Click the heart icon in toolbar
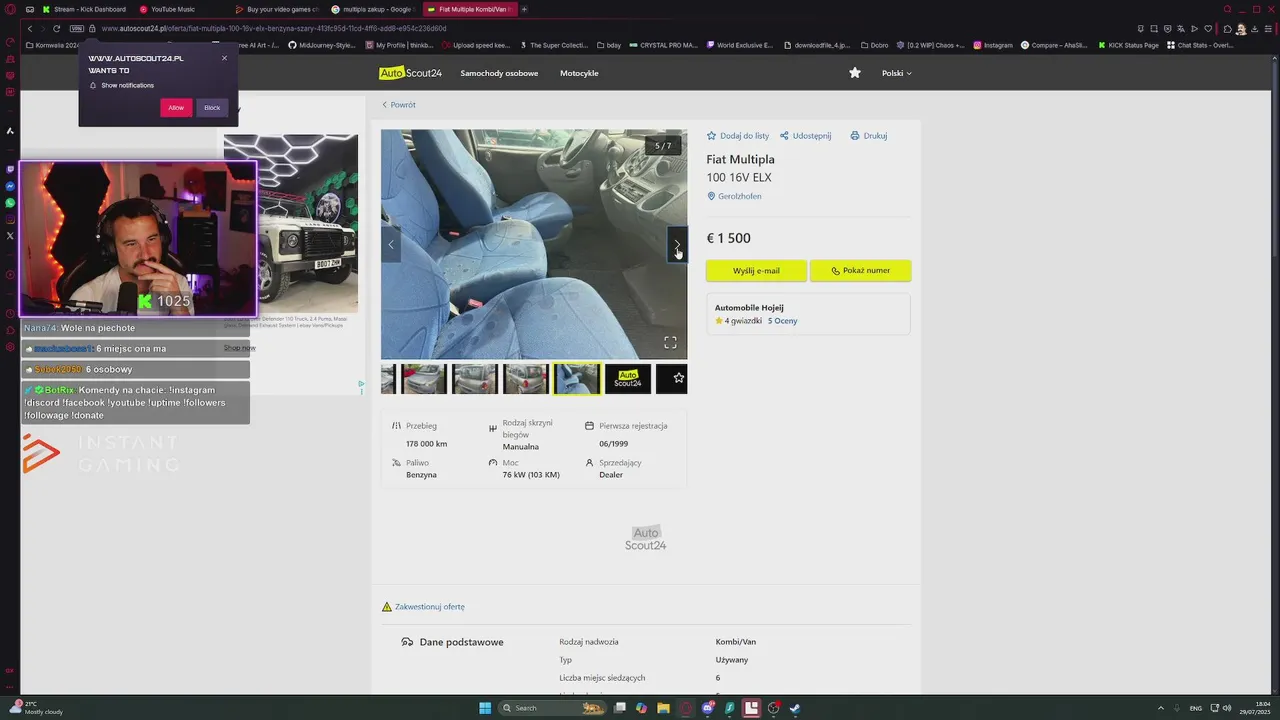The height and width of the screenshot is (720, 1280). [1207, 29]
